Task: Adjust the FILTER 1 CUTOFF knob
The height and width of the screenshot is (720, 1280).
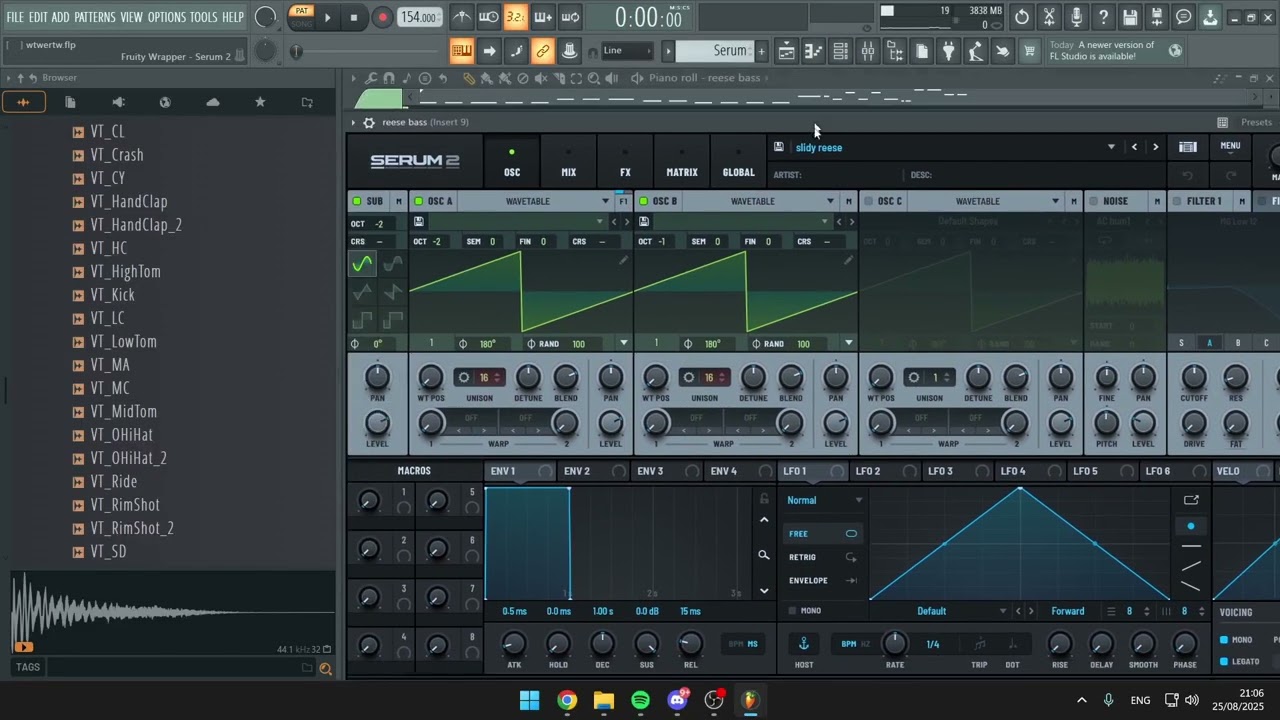Action: (x=1194, y=377)
